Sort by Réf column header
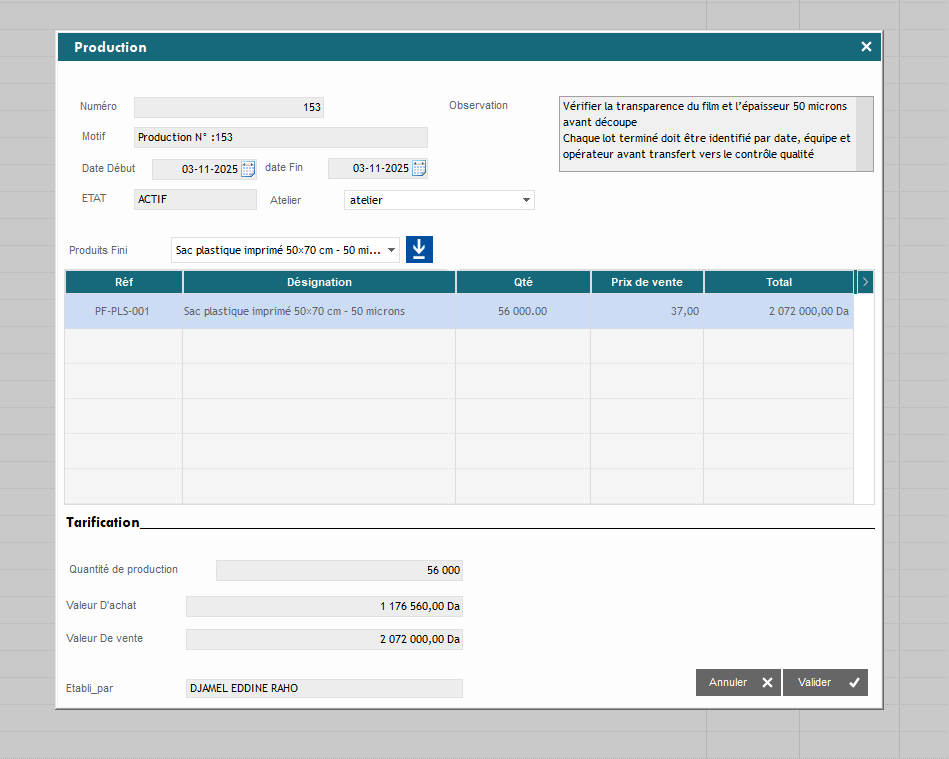The width and height of the screenshot is (949, 759). tap(124, 282)
